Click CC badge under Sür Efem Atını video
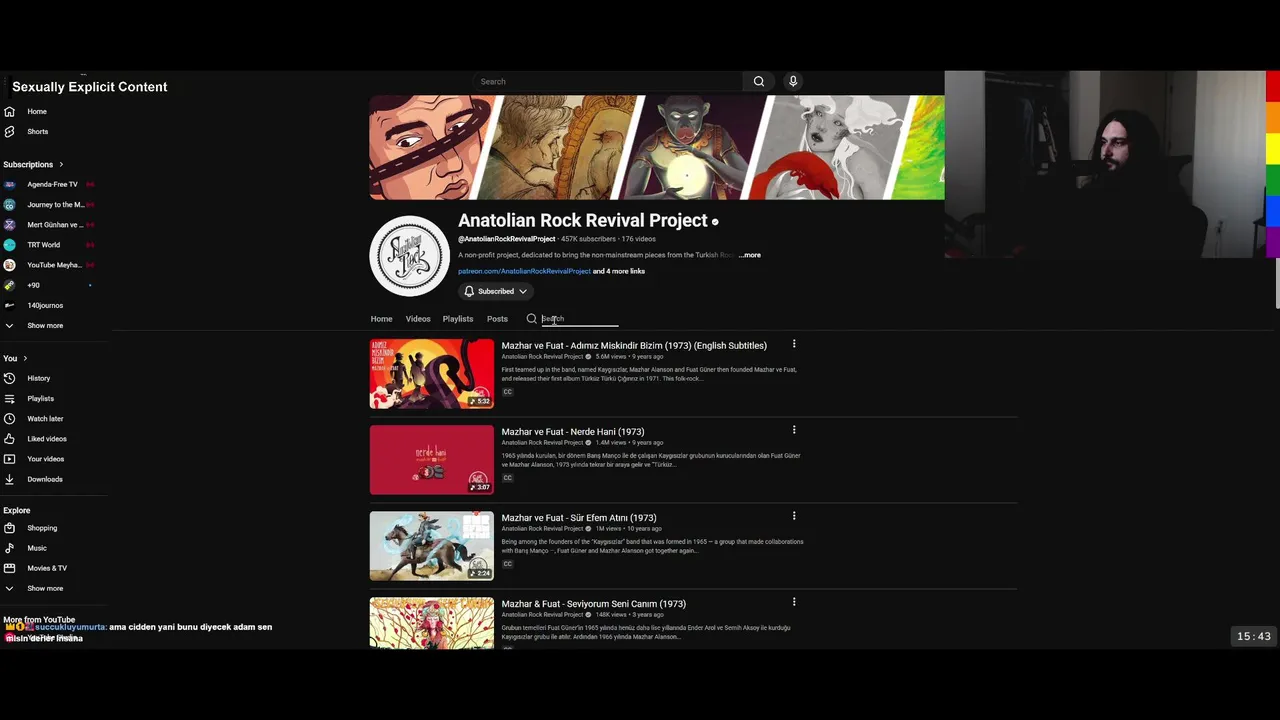Screen dimensions: 1280x720 point(508,564)
